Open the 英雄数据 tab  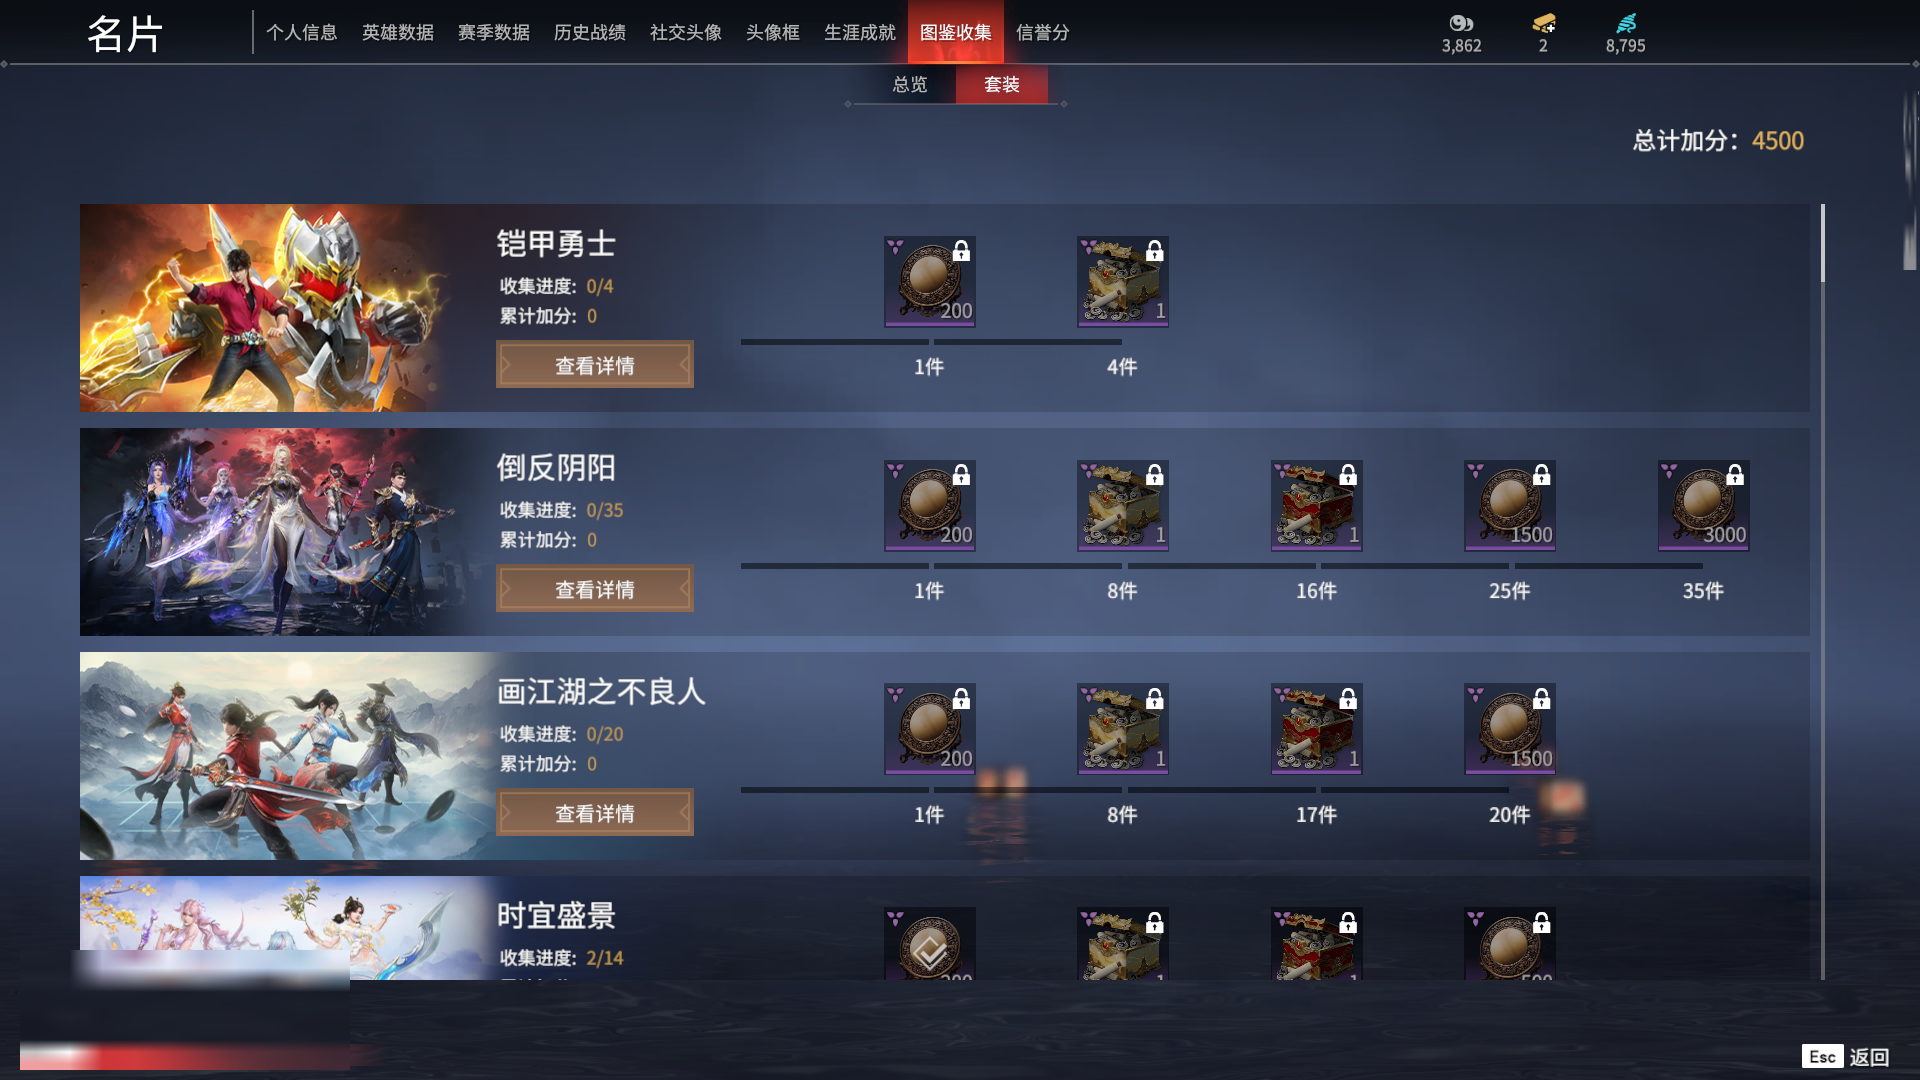pos(398,33)
